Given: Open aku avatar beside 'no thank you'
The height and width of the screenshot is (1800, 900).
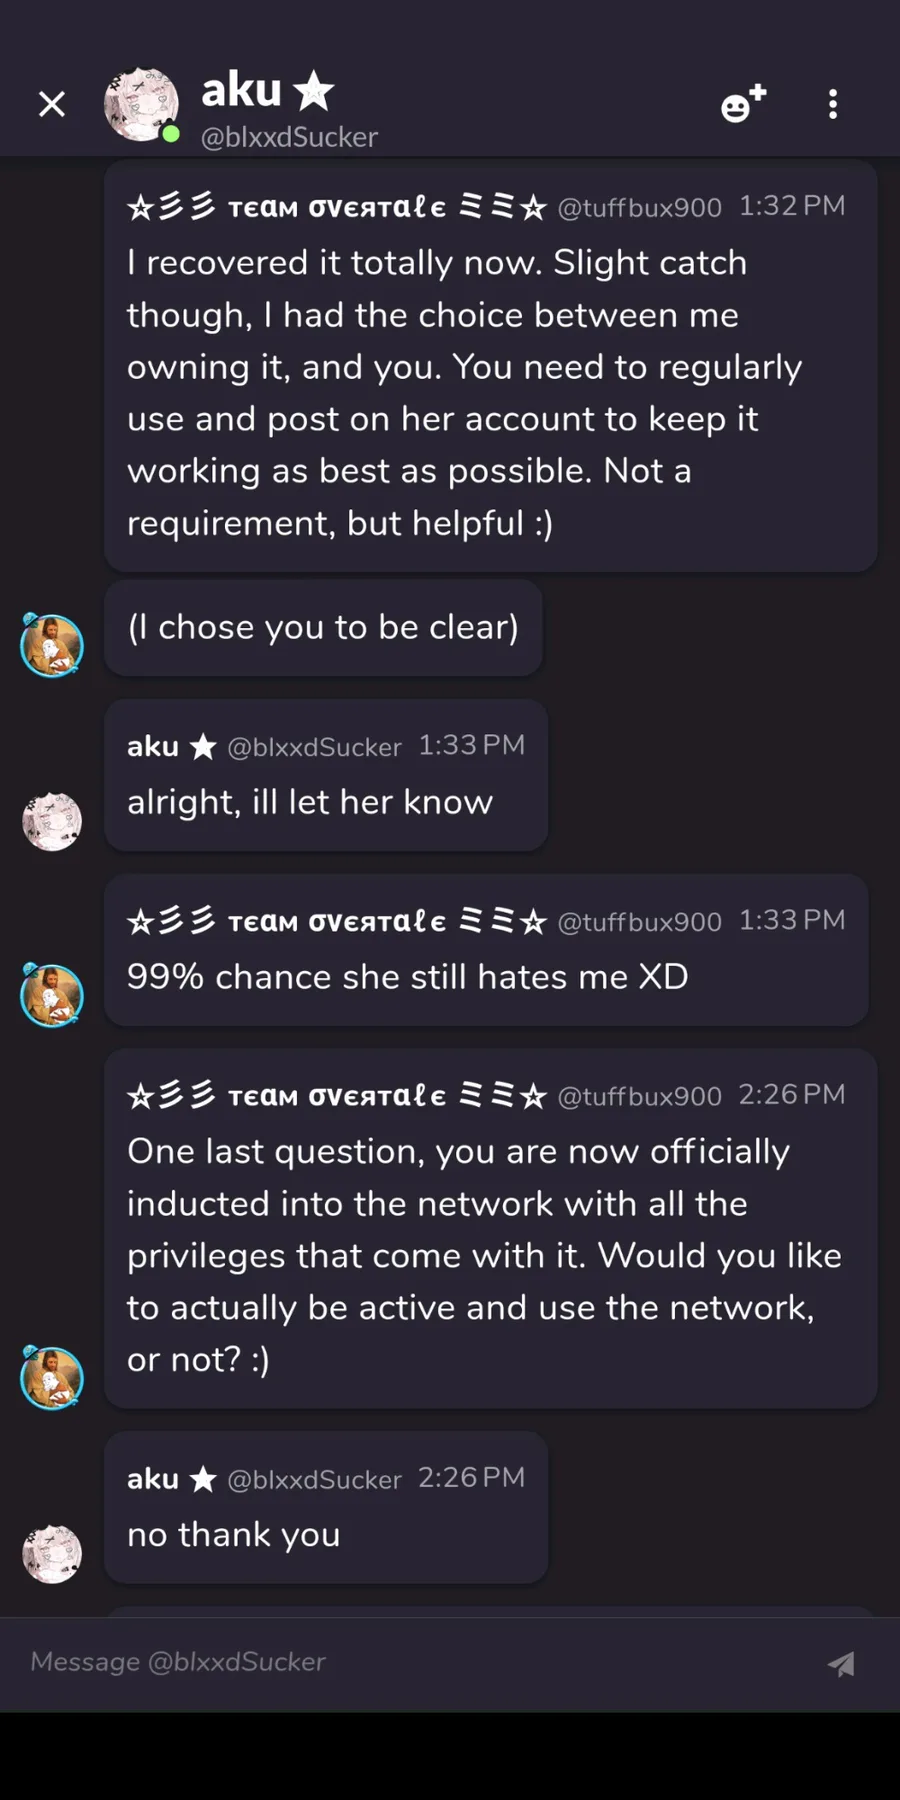Looking at the screenshot, I should point(52,1554).
